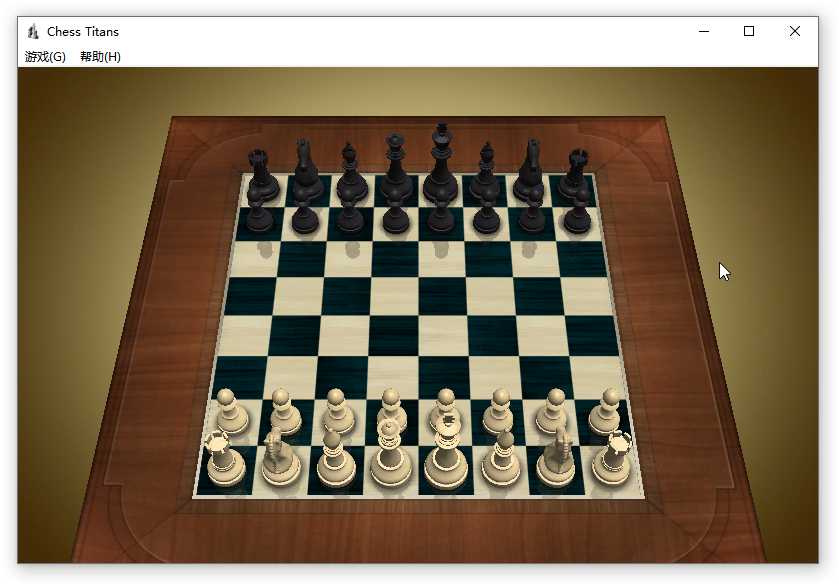Select the black rook on a8
The image size is (839, 584).
262,175
